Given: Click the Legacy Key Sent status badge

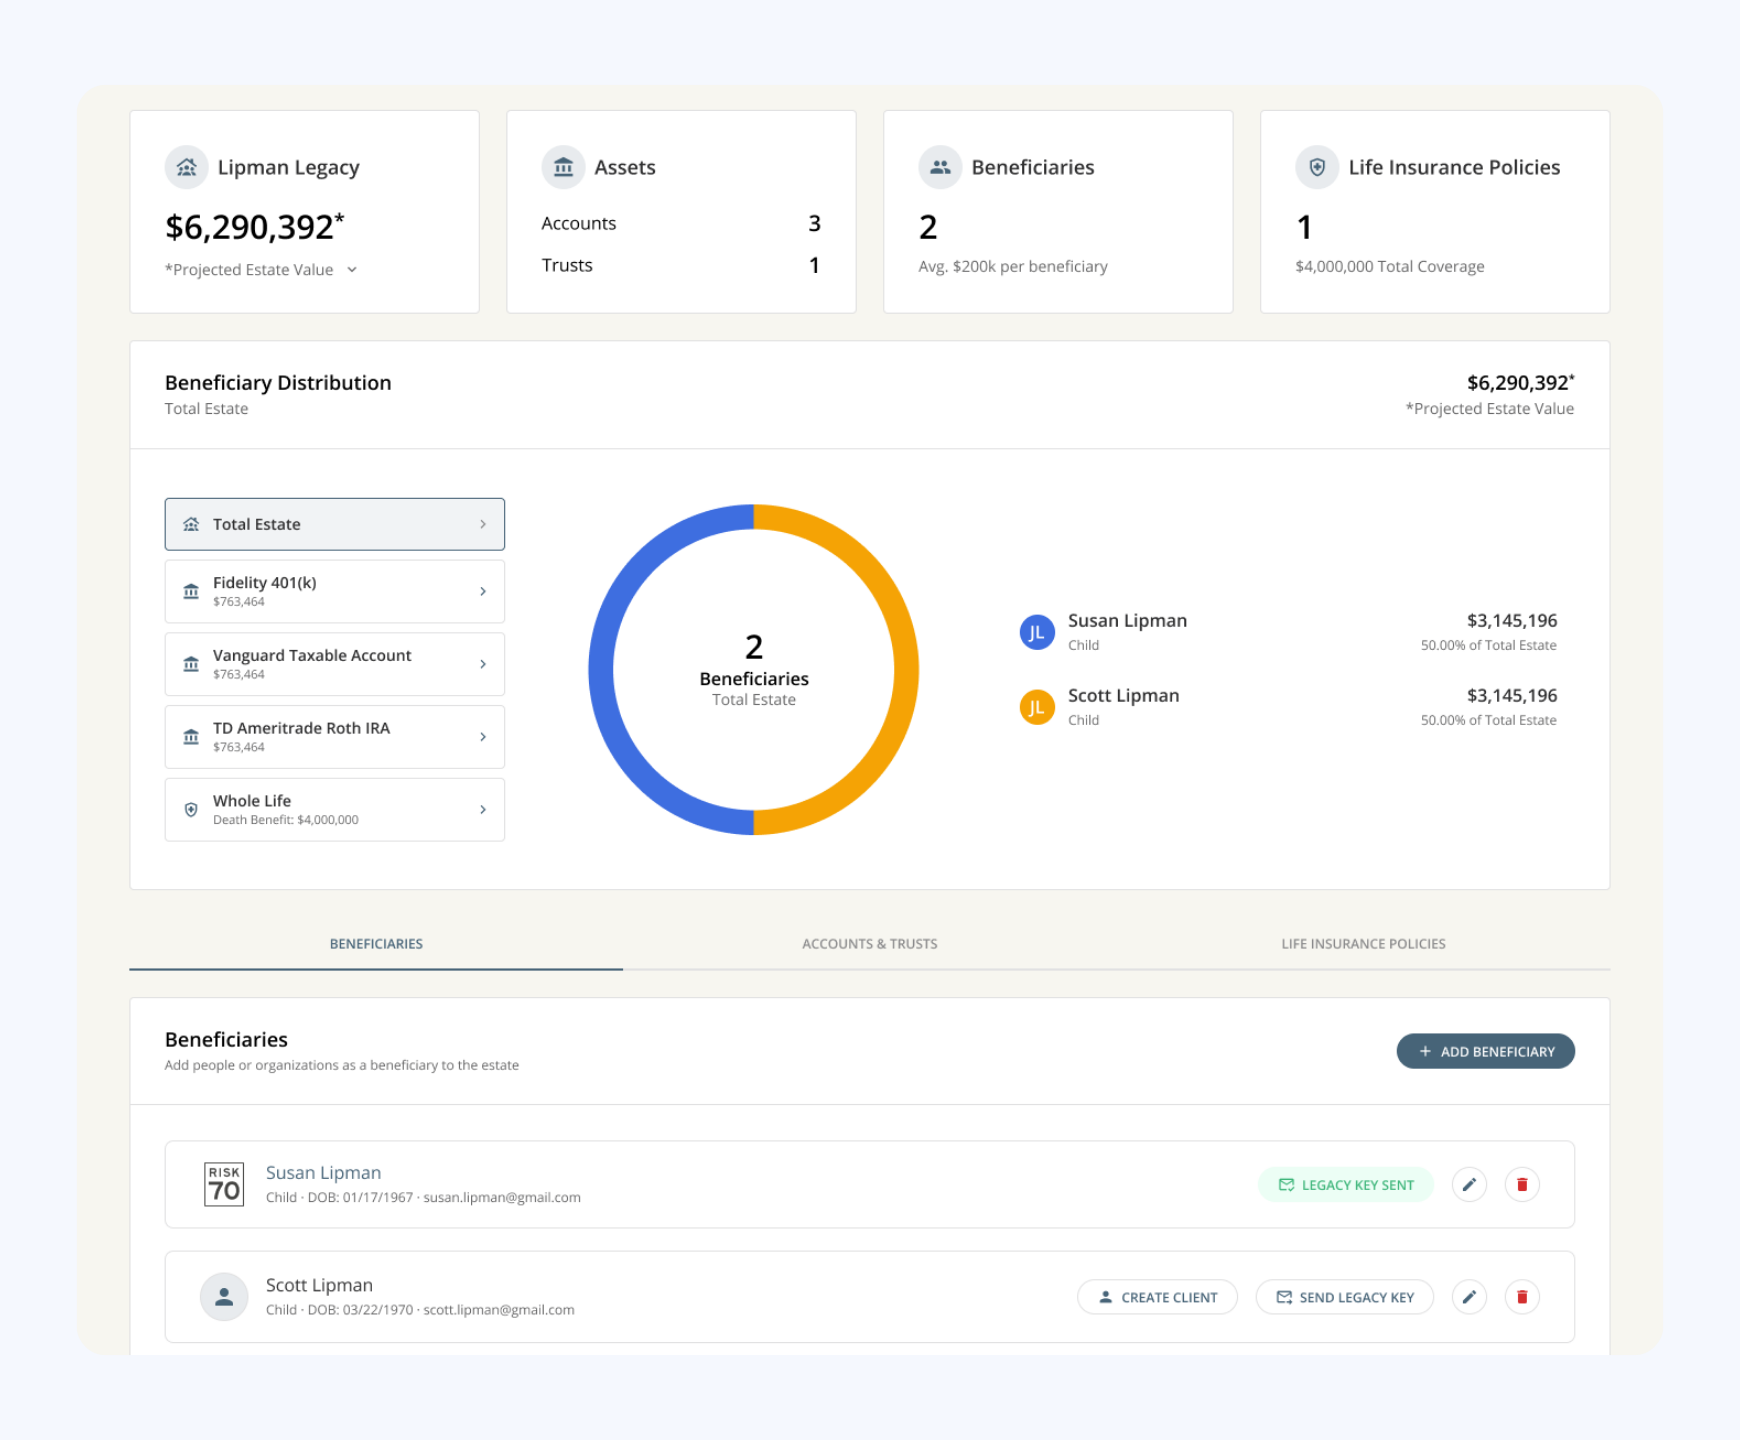Looking at the screenshot, I should pos(1346,1185).
